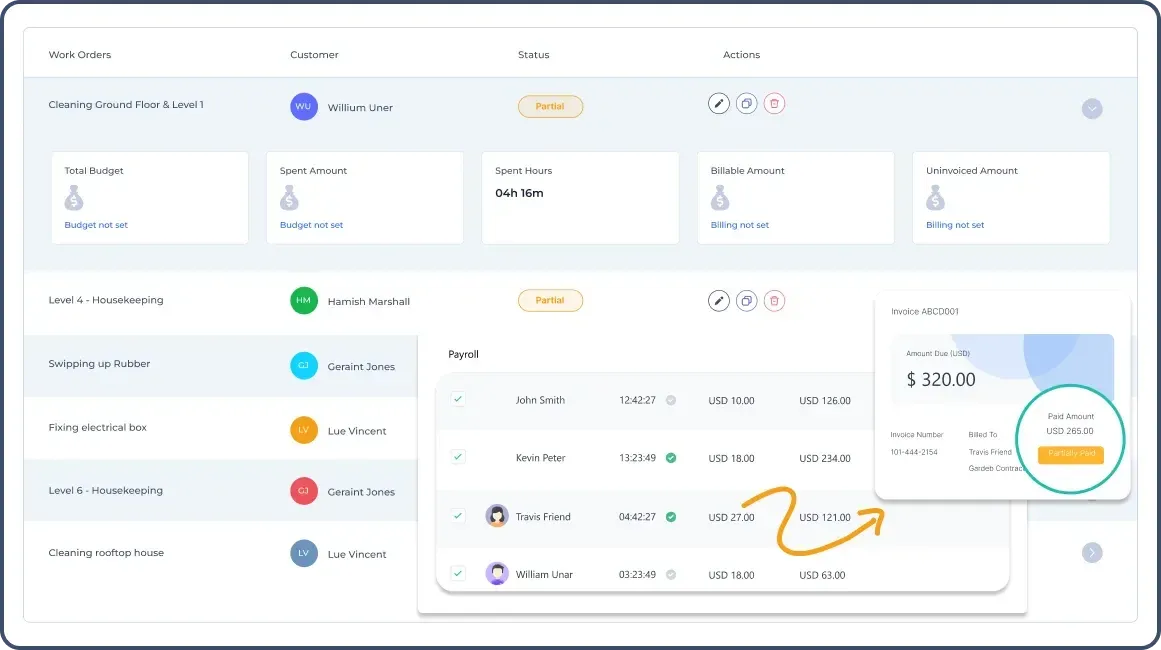Click the duplicate icon for Cleaning Ground Floor
Viewport: 1161px width, 650px height.
(x=747, y=102)
